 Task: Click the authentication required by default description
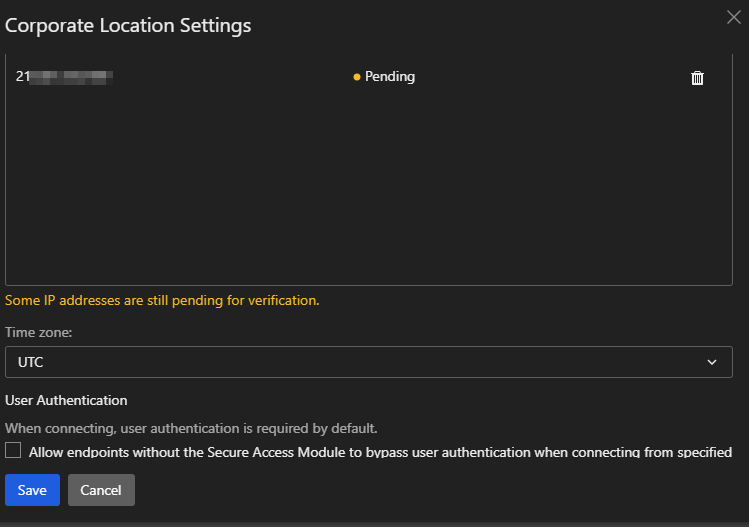191,428
